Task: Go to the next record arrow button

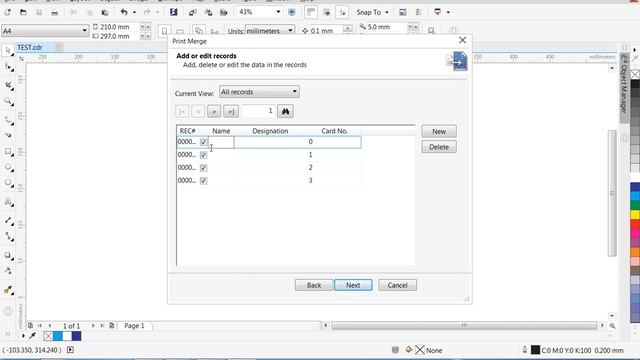Action: point(214,111)
